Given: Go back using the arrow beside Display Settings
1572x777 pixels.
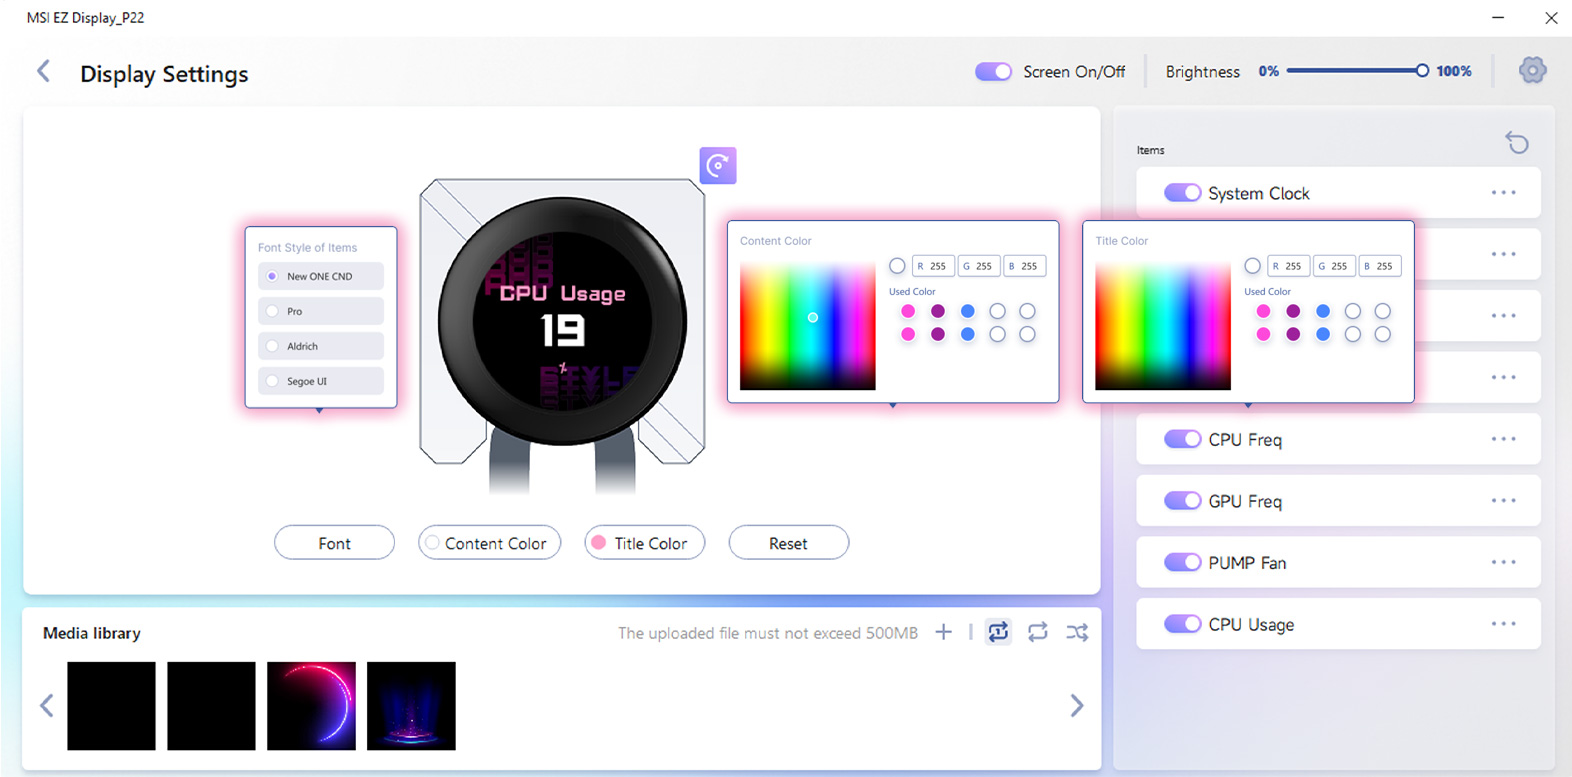Looking at the screenshot, I should 43,71.
